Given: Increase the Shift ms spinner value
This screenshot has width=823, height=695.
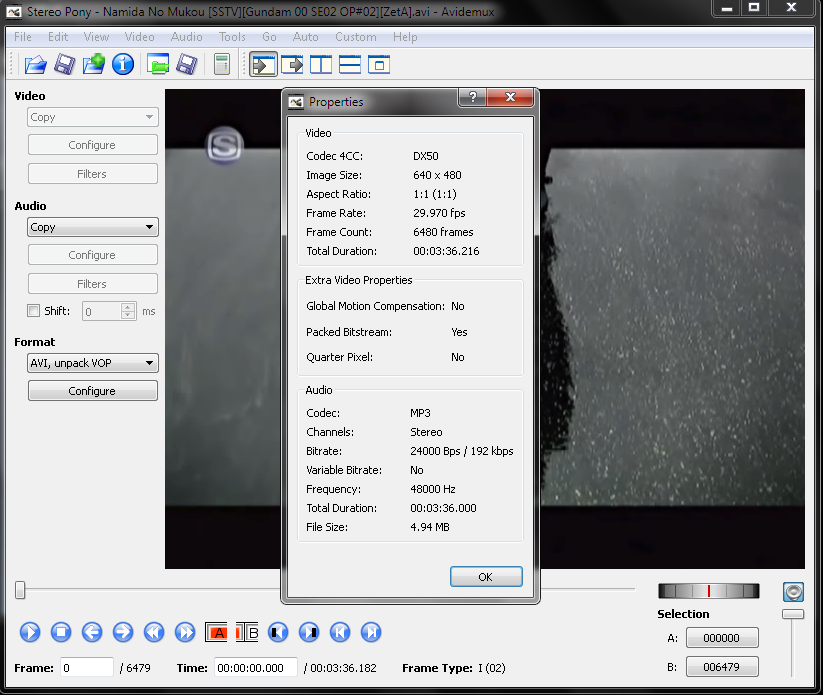Looking at the screenshot, I should 128,307.
